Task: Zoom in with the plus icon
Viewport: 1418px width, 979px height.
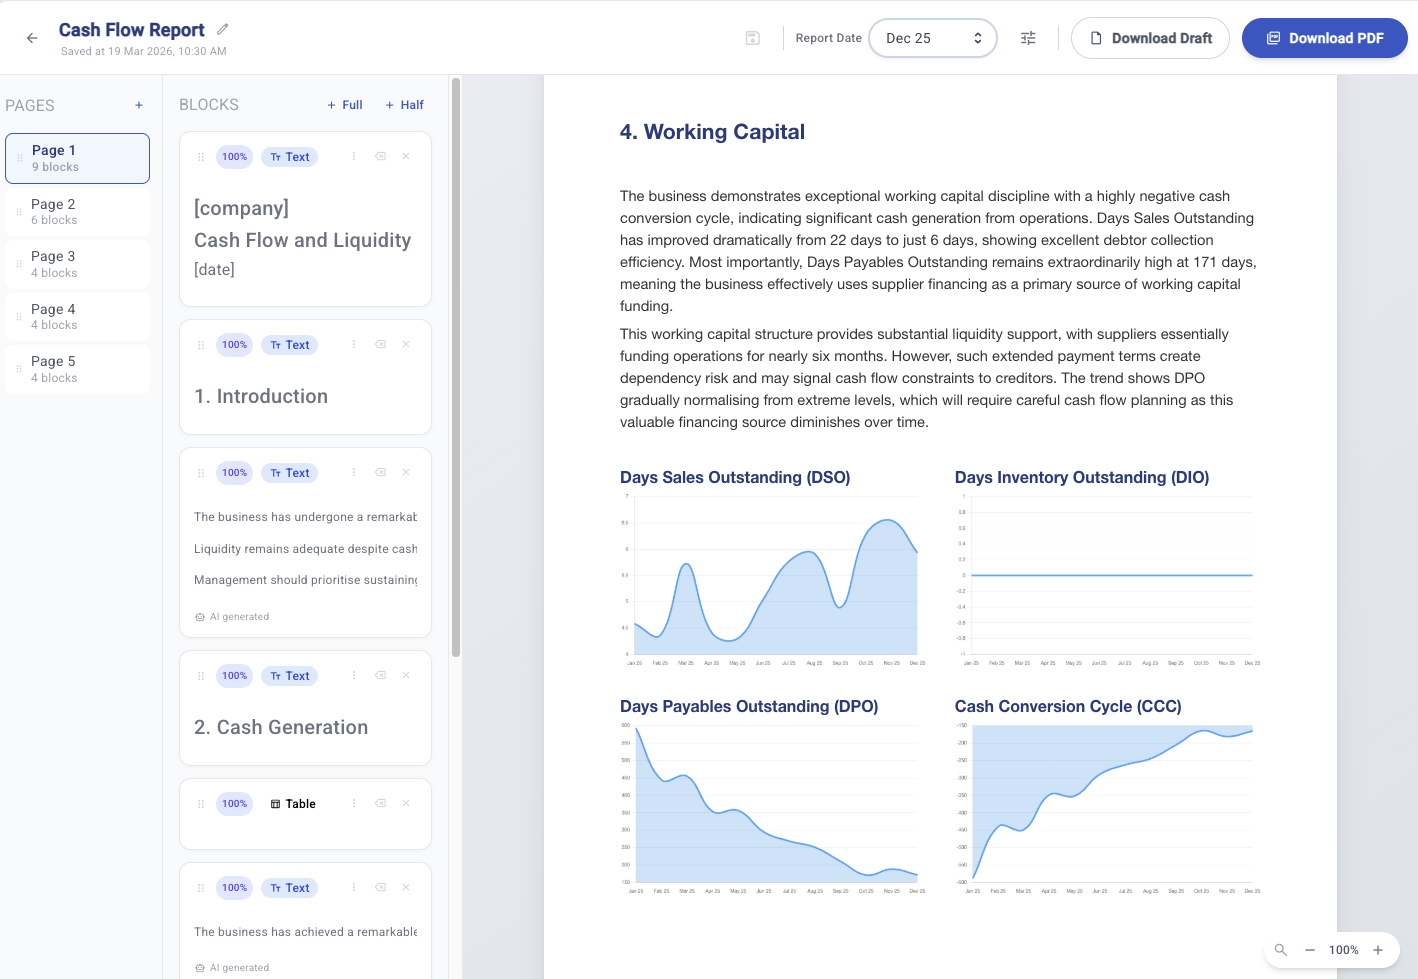Action: [x=1378, y=950]
